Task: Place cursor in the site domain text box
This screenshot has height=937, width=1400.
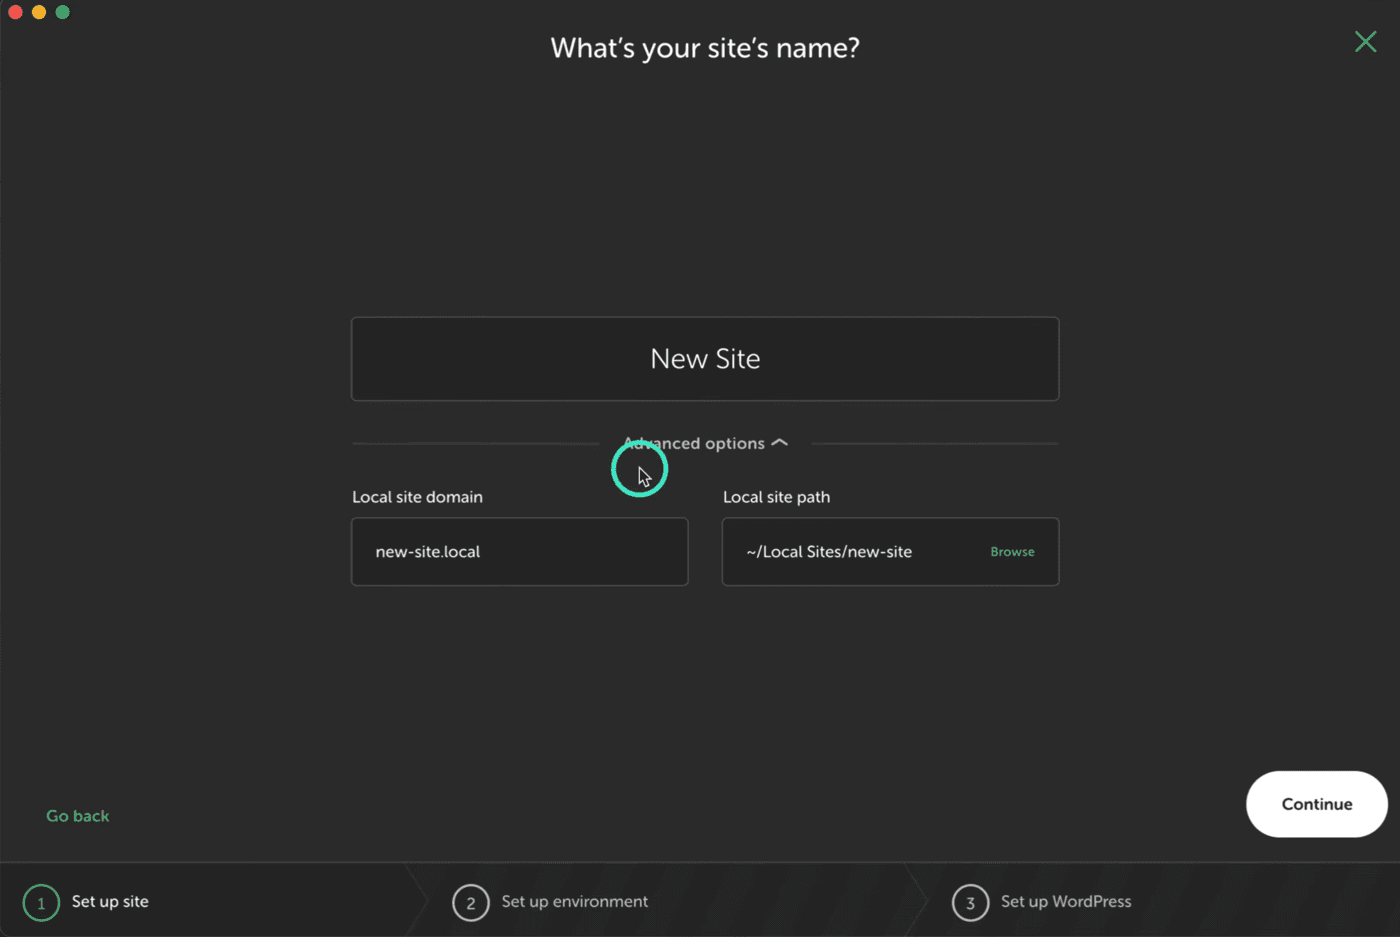Action: [519, 551]
